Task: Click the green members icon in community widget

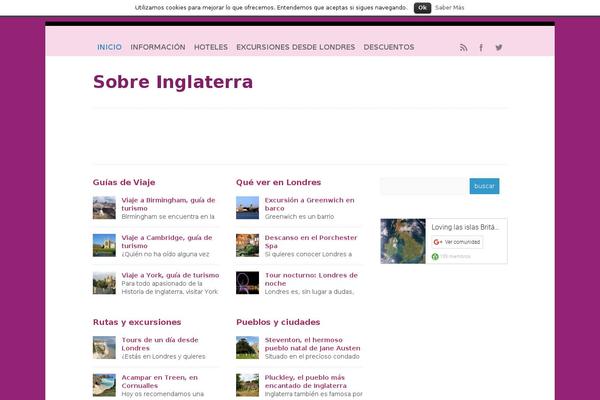Action: point(435,256)
